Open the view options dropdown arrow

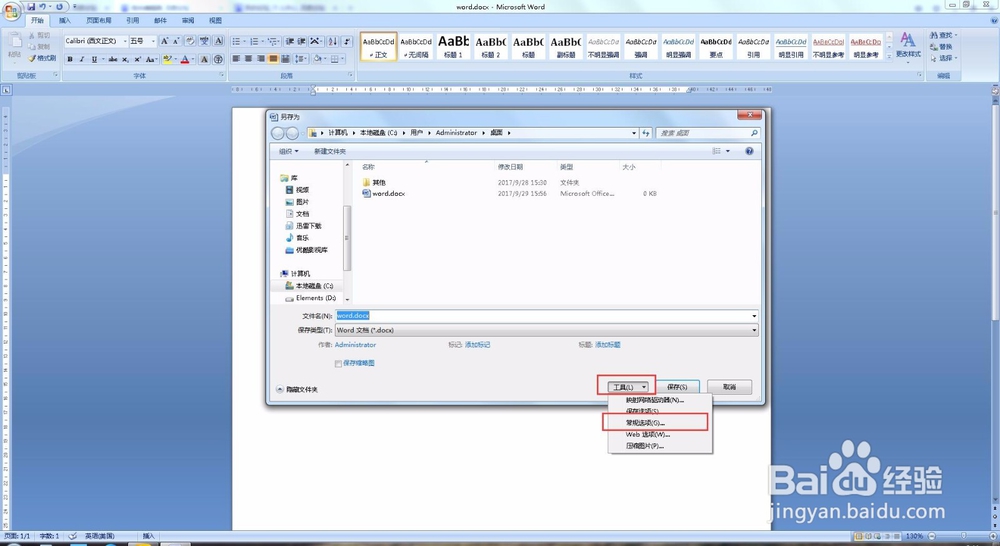pos(728,151)
